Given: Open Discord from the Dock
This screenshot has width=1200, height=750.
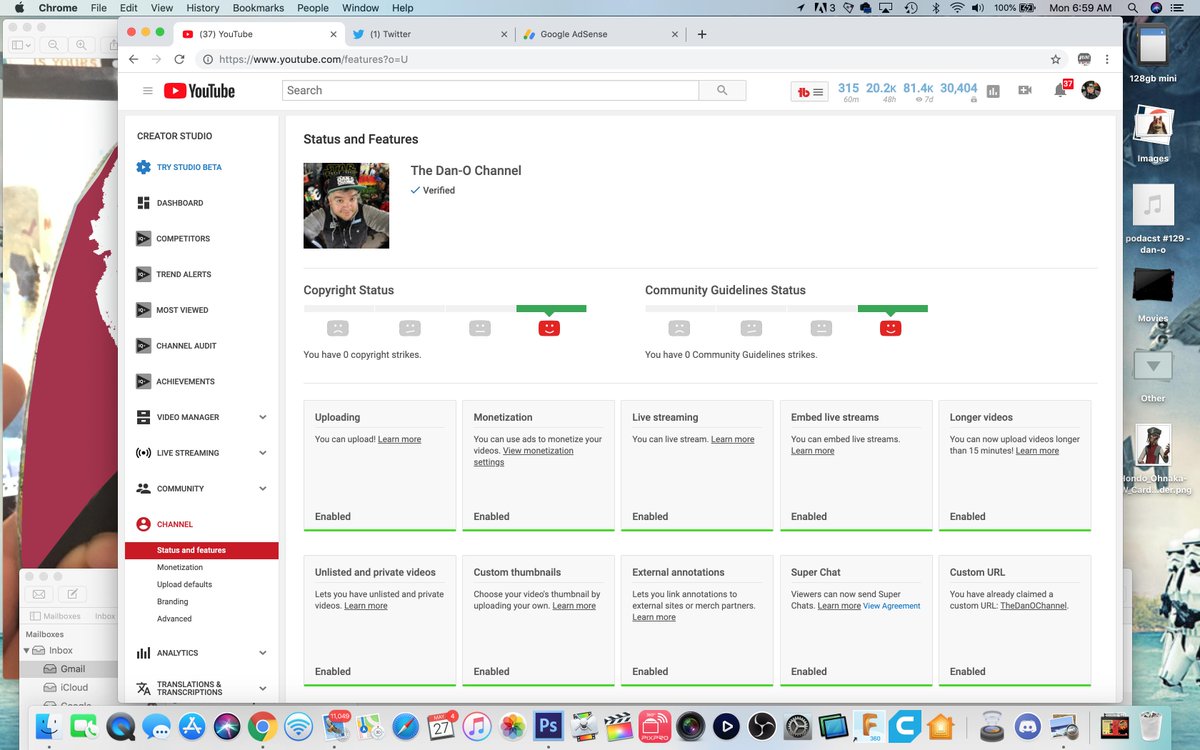Looking at the screenshot, I should 1027,726.
